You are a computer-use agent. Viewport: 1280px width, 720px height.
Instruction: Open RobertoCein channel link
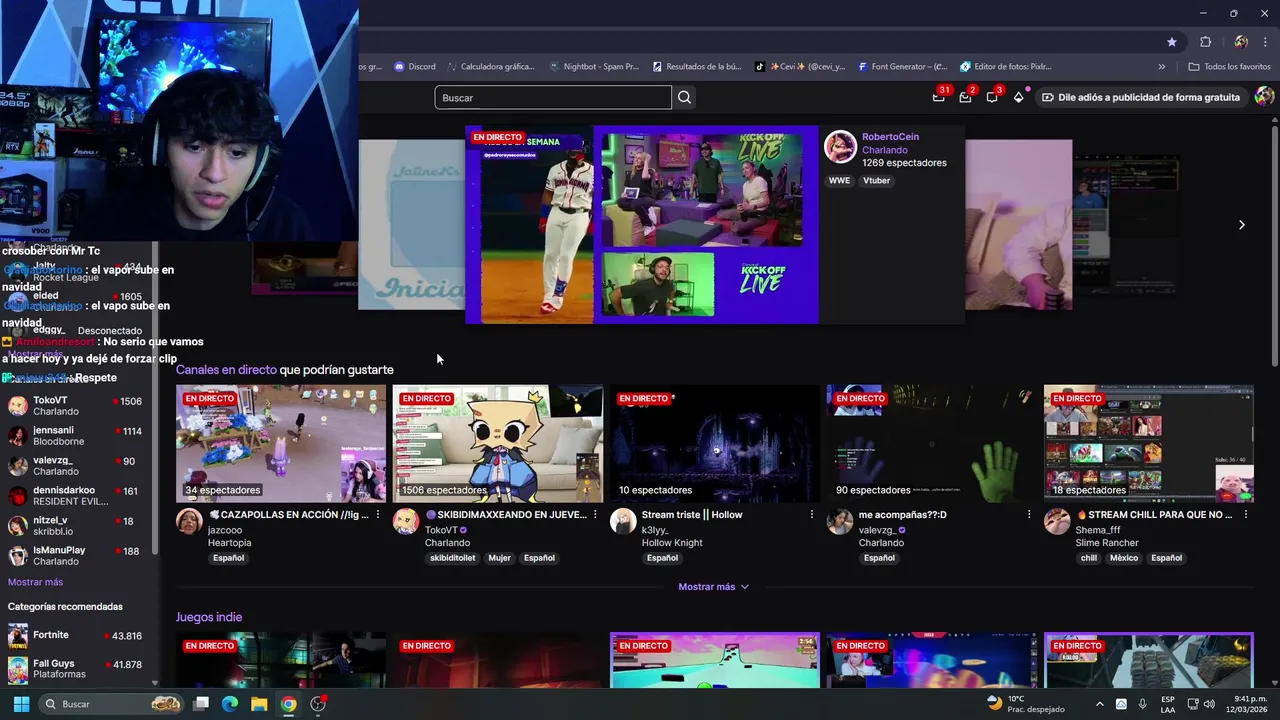tap(890, 137)
